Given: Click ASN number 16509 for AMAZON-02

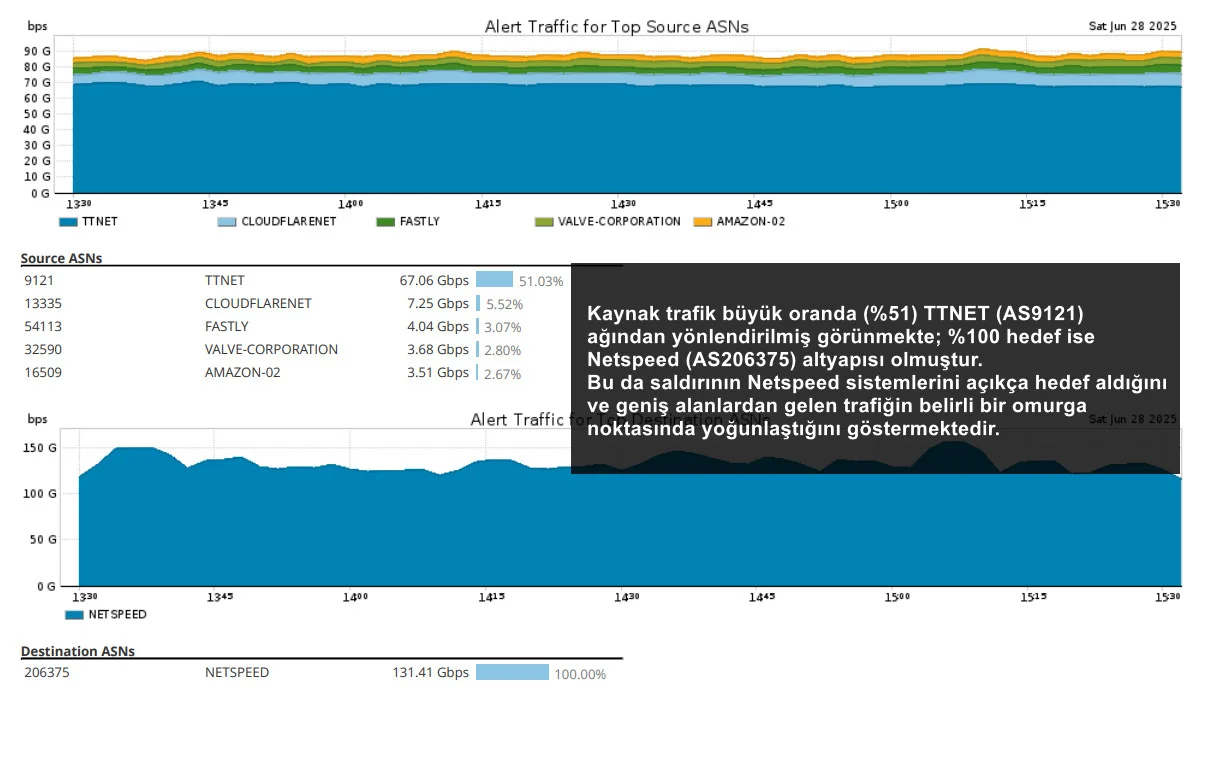Looking at the screenshot, I should point(41,372).
